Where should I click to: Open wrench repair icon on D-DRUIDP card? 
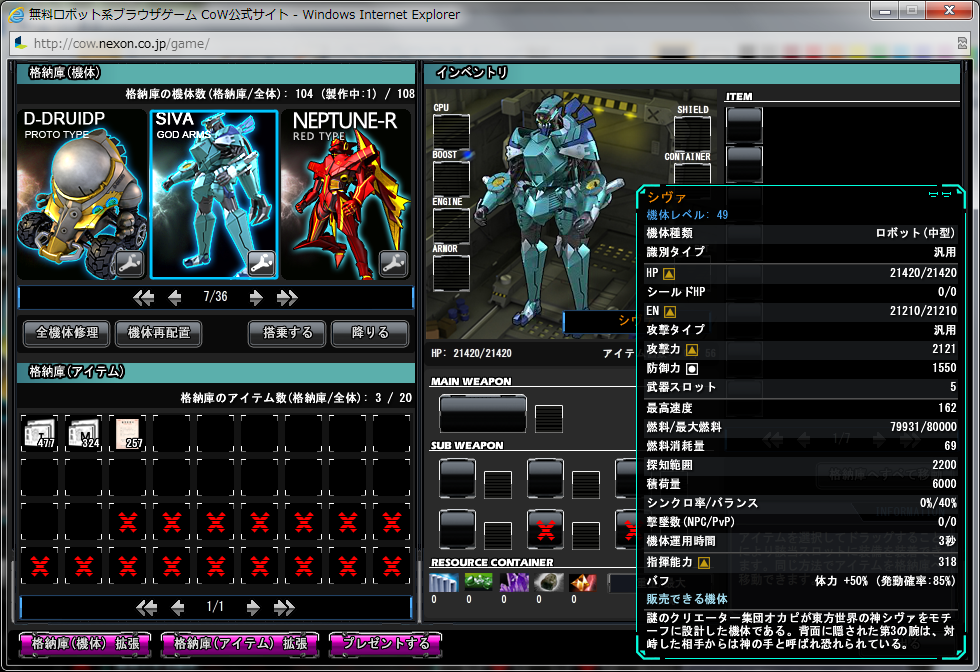coord(129,264)
